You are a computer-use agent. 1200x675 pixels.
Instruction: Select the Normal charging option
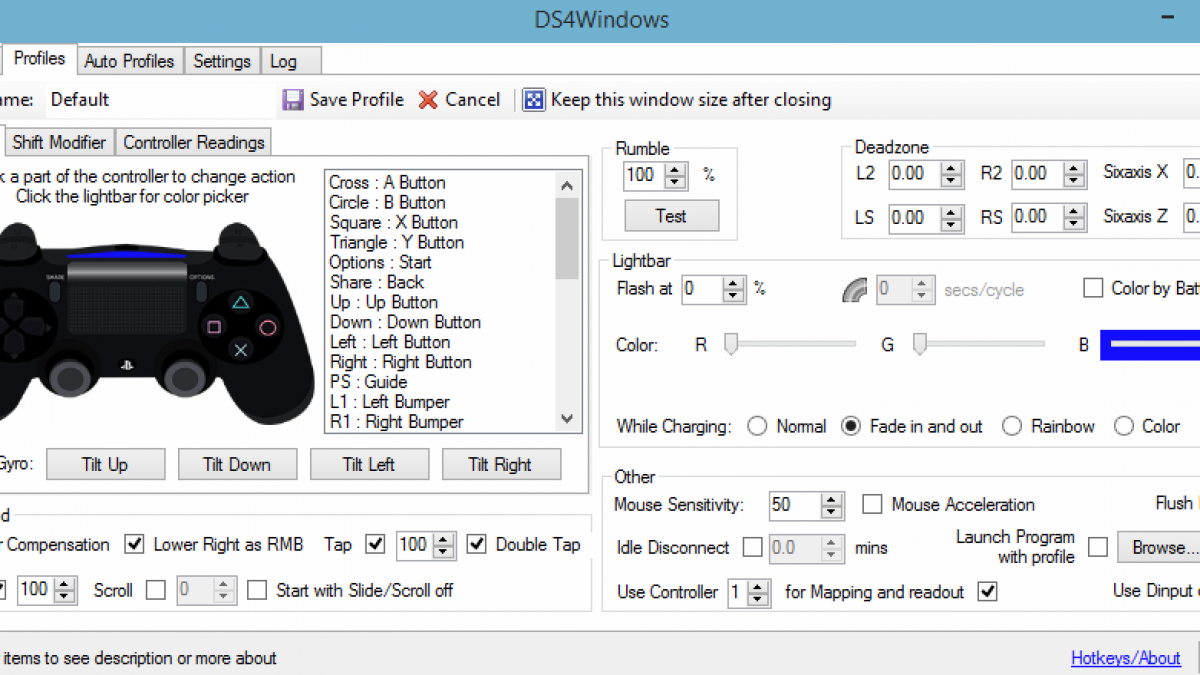click(758, 426)
